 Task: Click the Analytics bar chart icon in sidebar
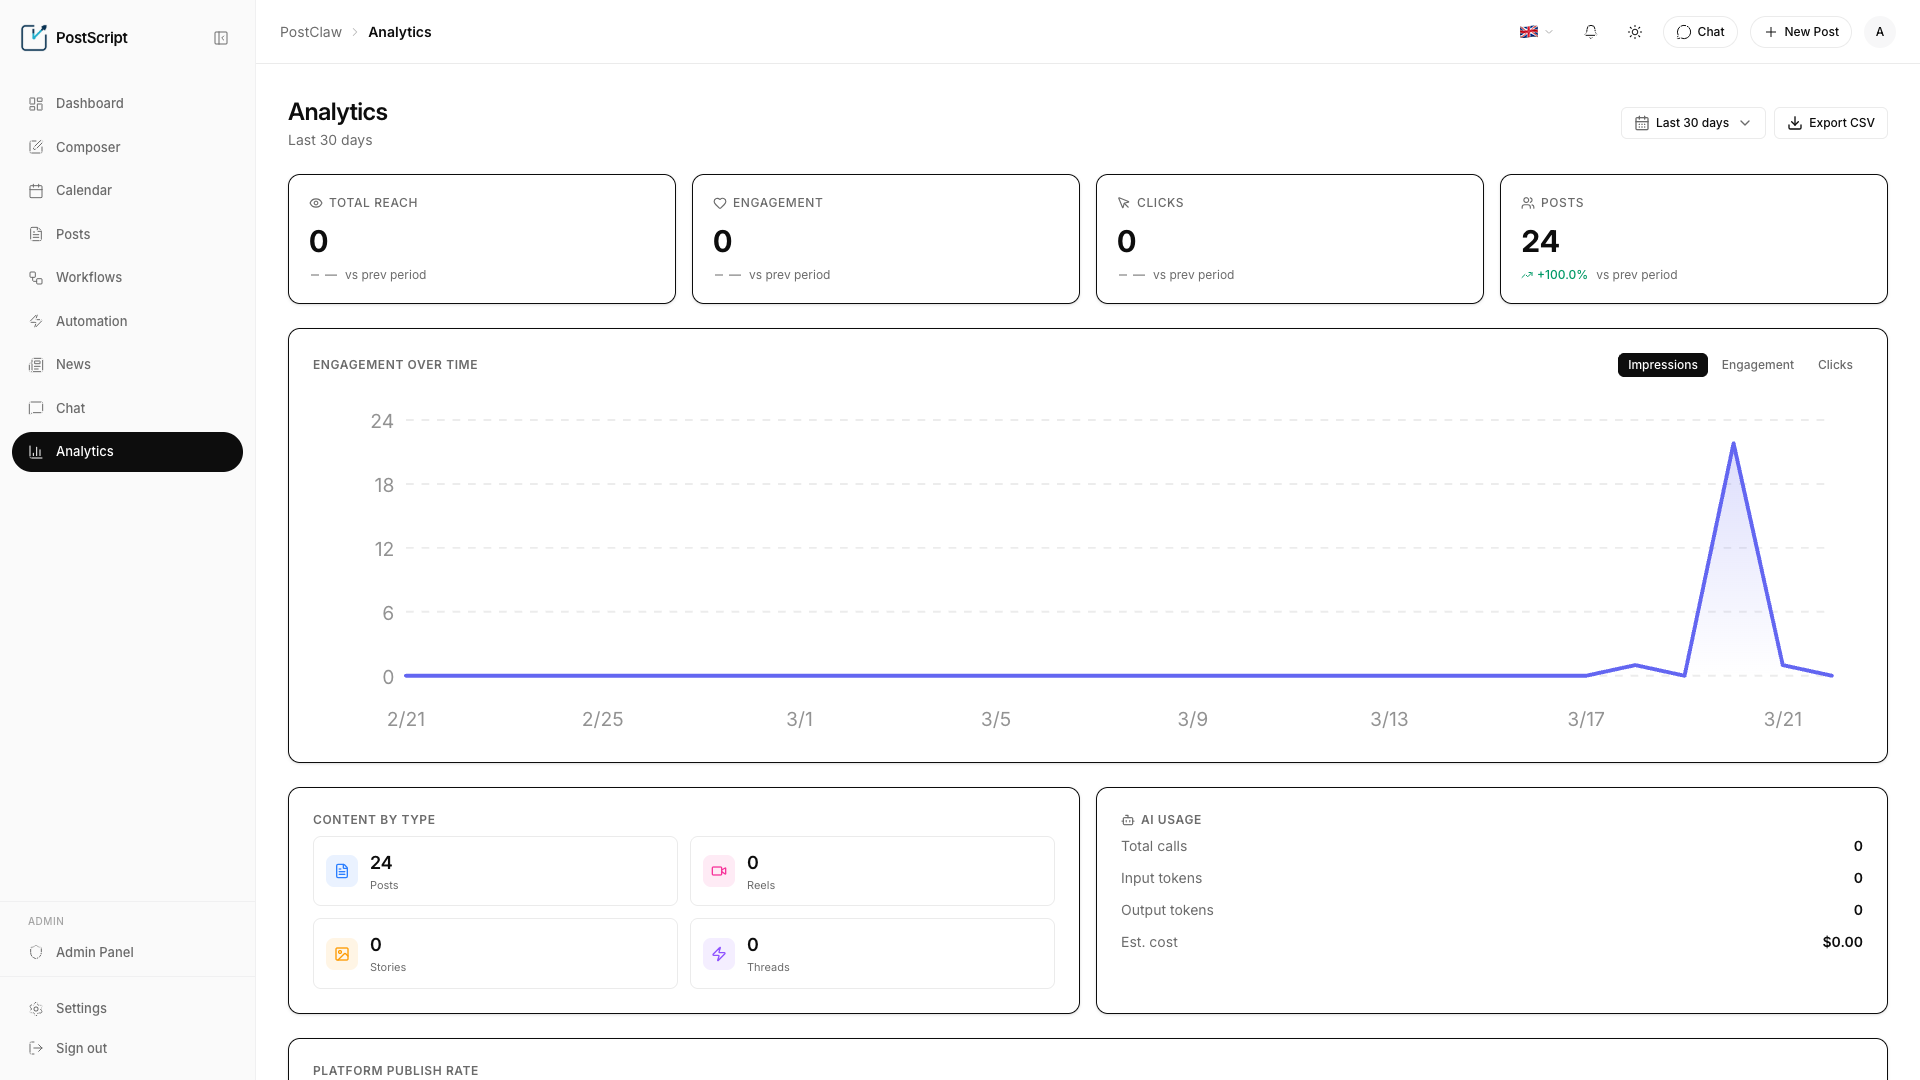click(36, 452)
